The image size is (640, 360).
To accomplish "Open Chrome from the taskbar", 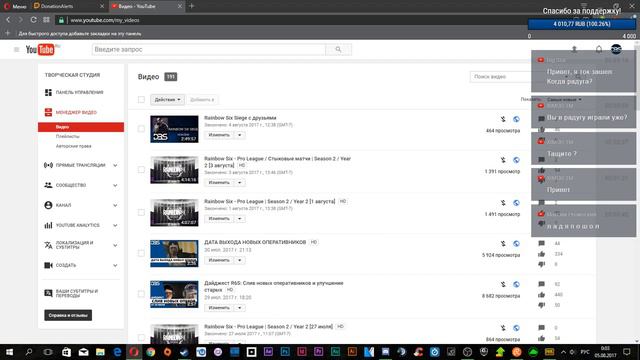I will (151, 352).
